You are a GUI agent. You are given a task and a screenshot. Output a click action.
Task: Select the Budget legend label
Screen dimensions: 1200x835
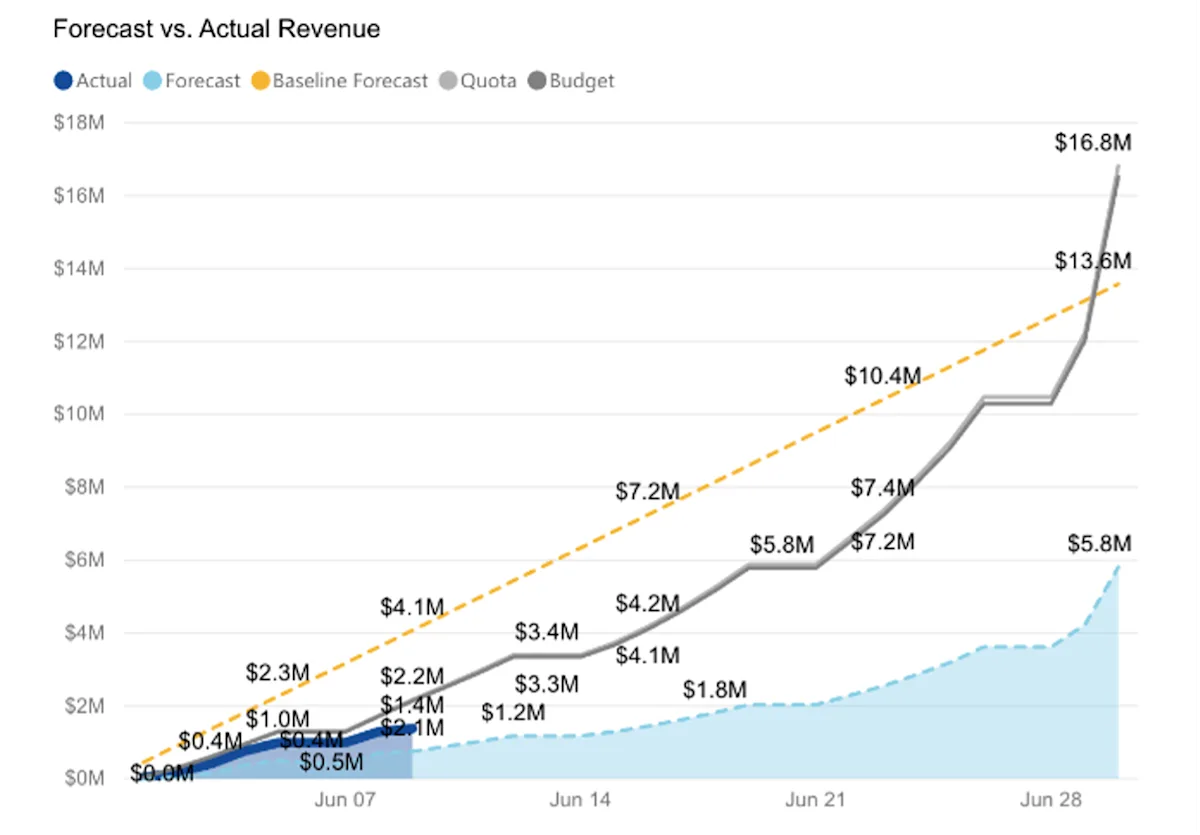(582, 81)
